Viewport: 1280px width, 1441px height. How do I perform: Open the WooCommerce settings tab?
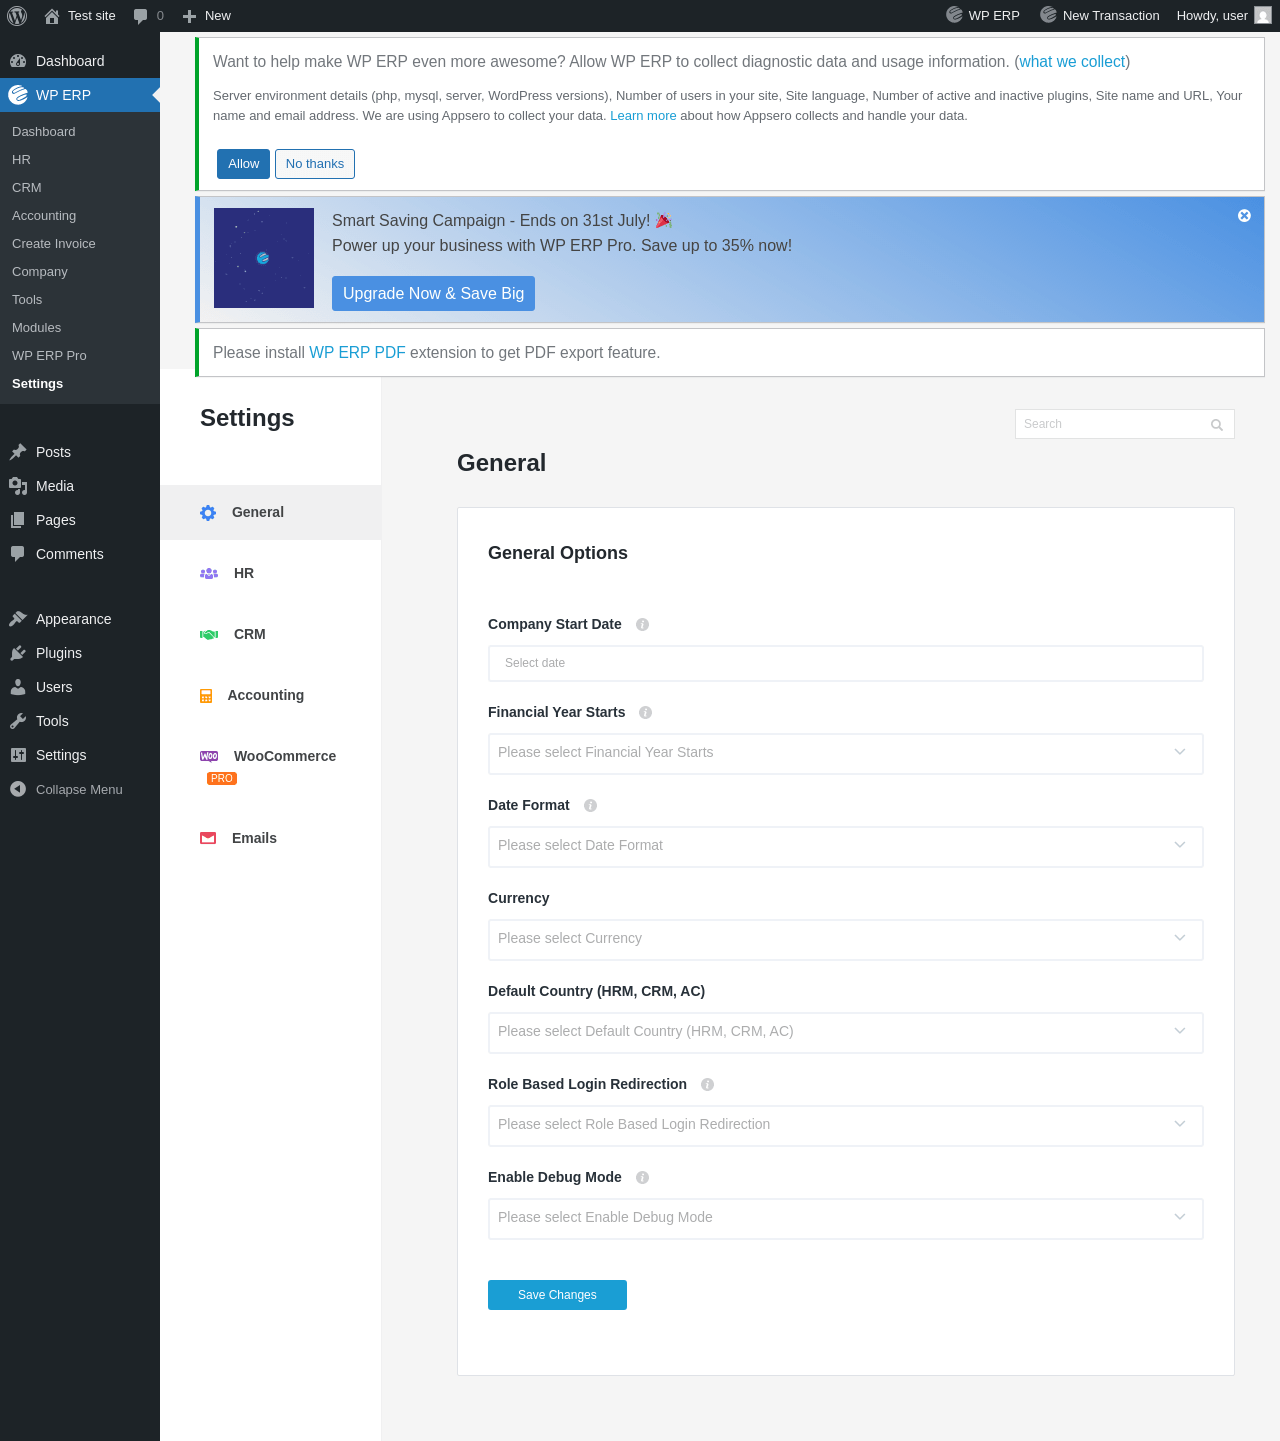tap(270, 766)
